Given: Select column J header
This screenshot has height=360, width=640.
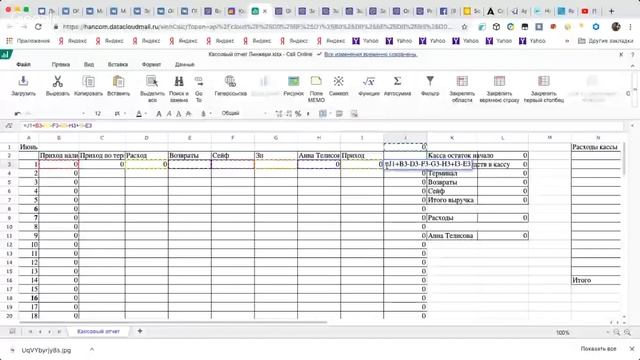Looking at the screenshot, I should (x=405, y=138).
